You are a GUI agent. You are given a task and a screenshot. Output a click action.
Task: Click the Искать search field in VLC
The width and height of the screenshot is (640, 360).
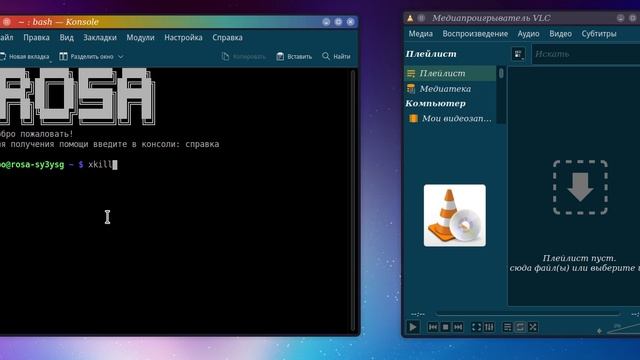click(586, 54)
